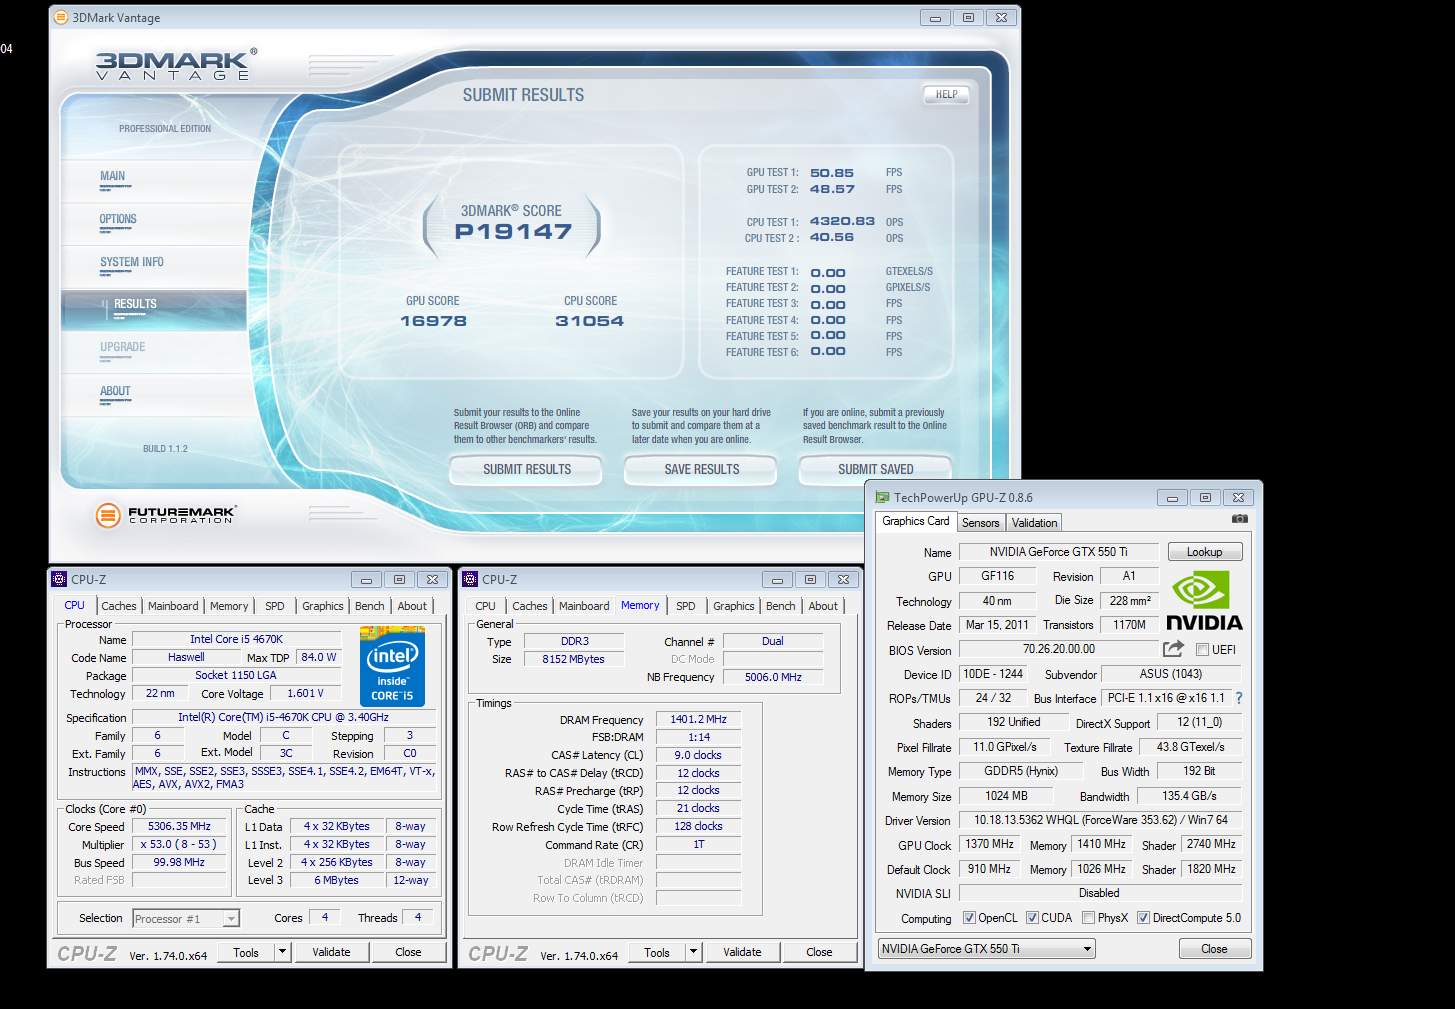Viewport: 1455px width, 1009px height.
Task: Click the CPU score value 31054
Action: coord(589,321)
